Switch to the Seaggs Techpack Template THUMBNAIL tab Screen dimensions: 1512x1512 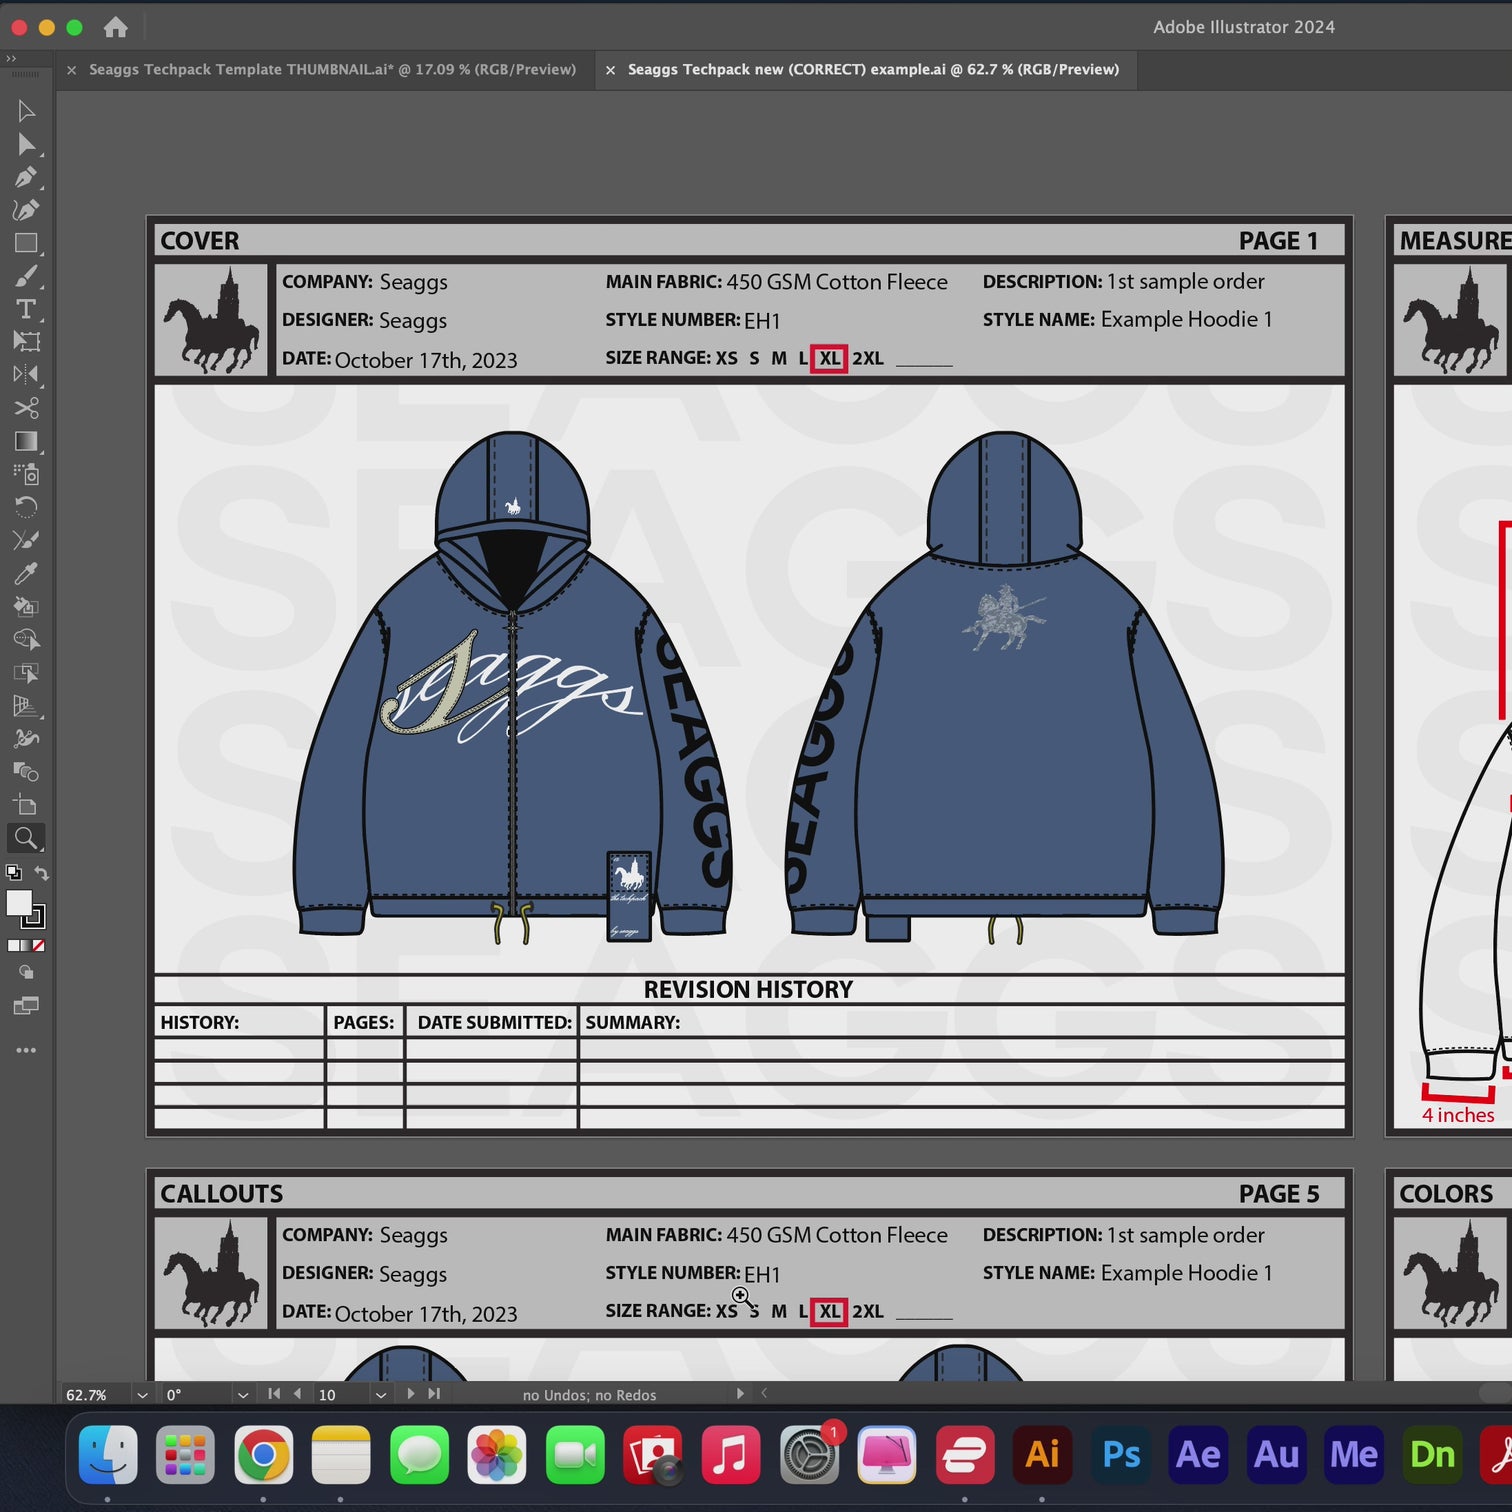coord(330,70)
